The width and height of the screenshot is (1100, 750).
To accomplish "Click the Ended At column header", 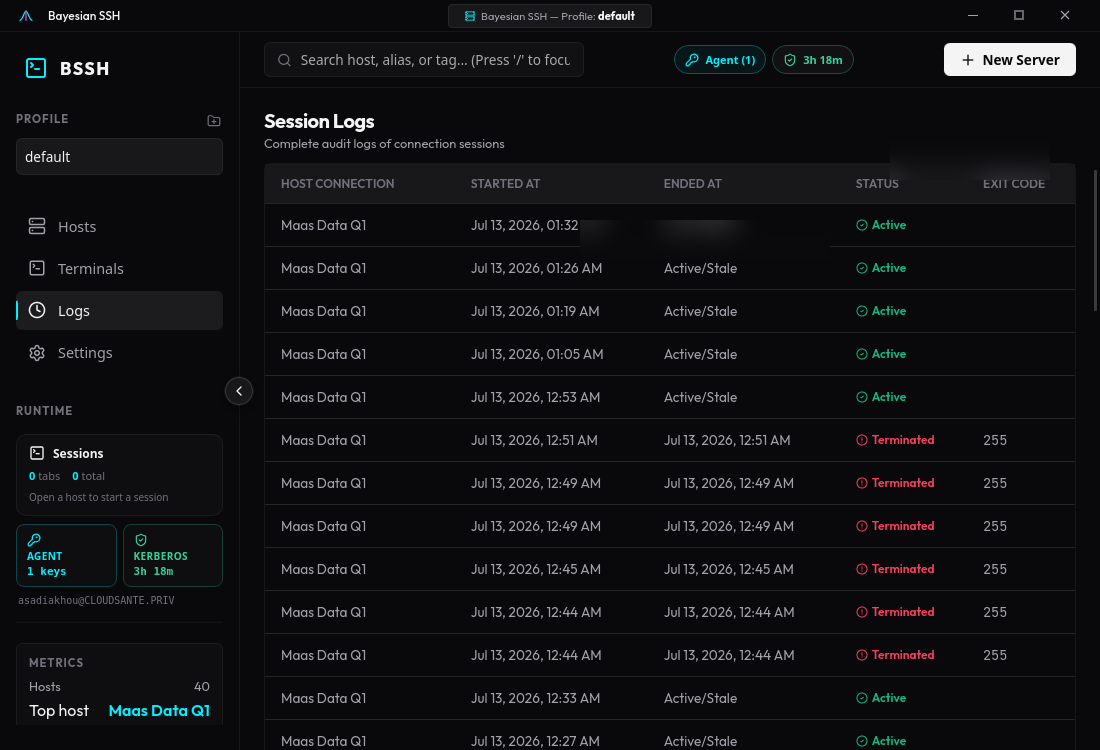I will click(692, 184).
